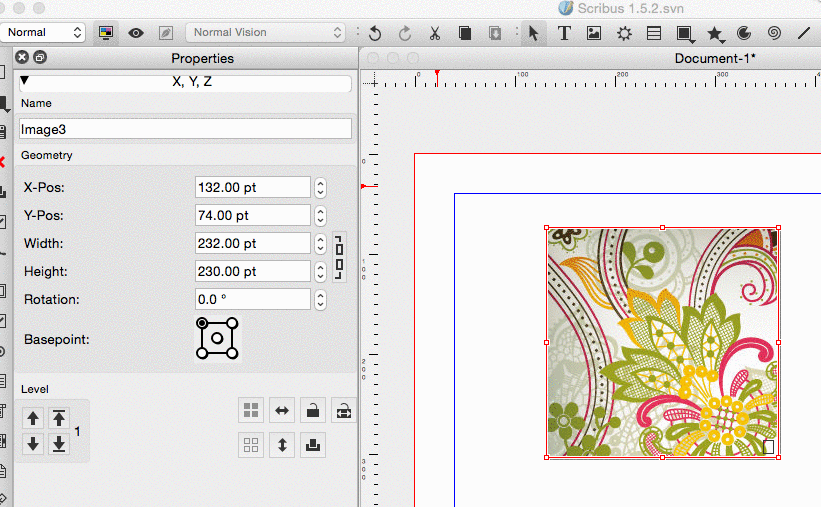Toggle keep aspect ratio chain link
Screen dimensions: 821x507
[x=340, y=257]
